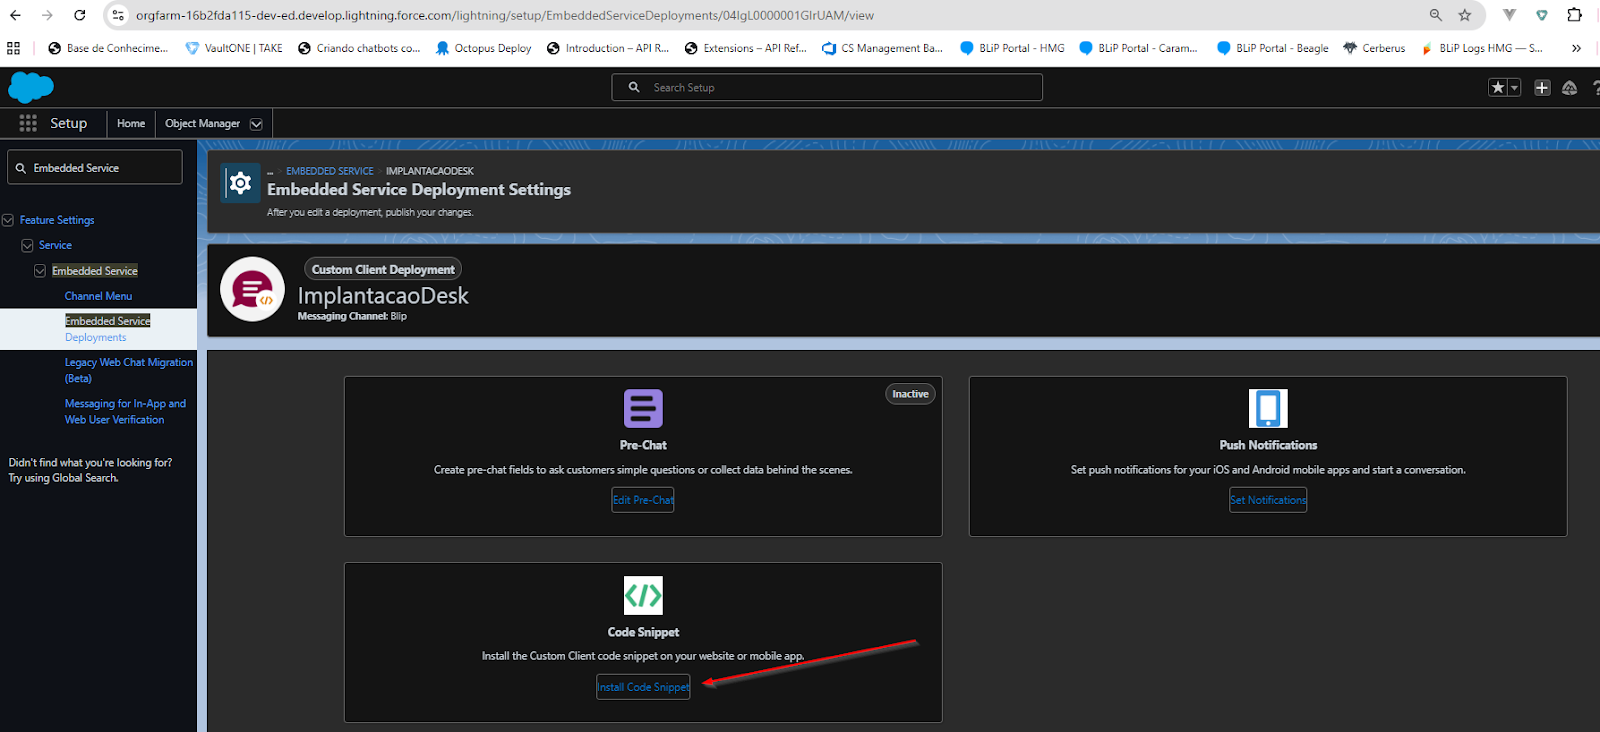Open the Object Manager dropdown arrow
This screenshot has height=732, width=1600.
click(256, 124)
